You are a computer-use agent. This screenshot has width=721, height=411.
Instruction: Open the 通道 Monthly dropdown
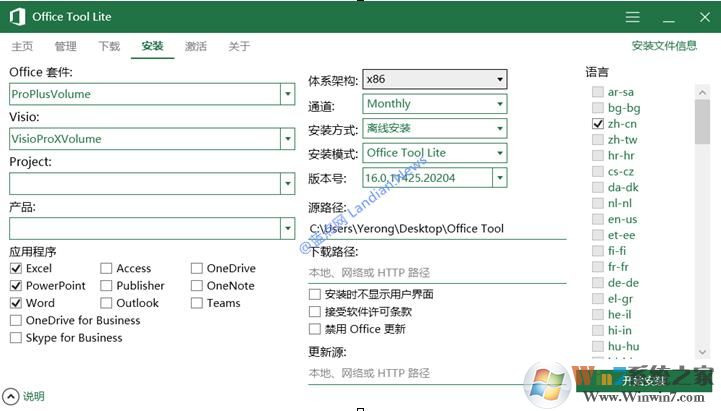pyautogui.click(x=499, y=104)
